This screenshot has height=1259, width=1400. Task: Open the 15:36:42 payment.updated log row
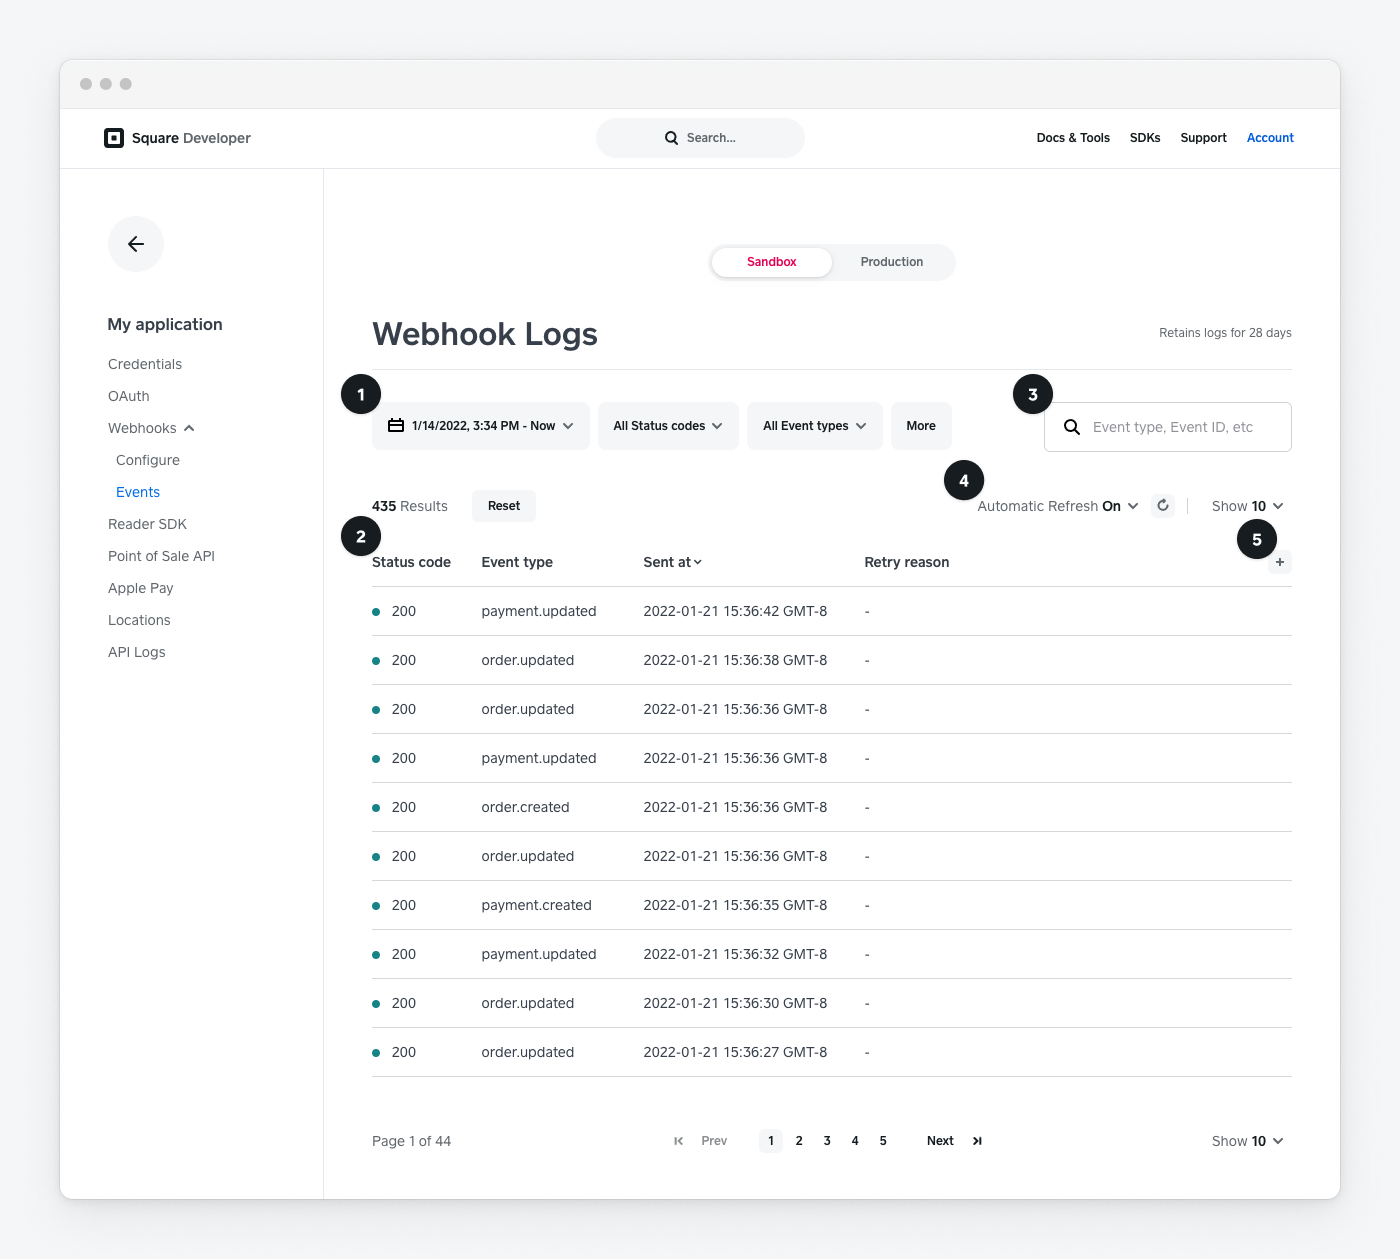click(x=832, y=611)
